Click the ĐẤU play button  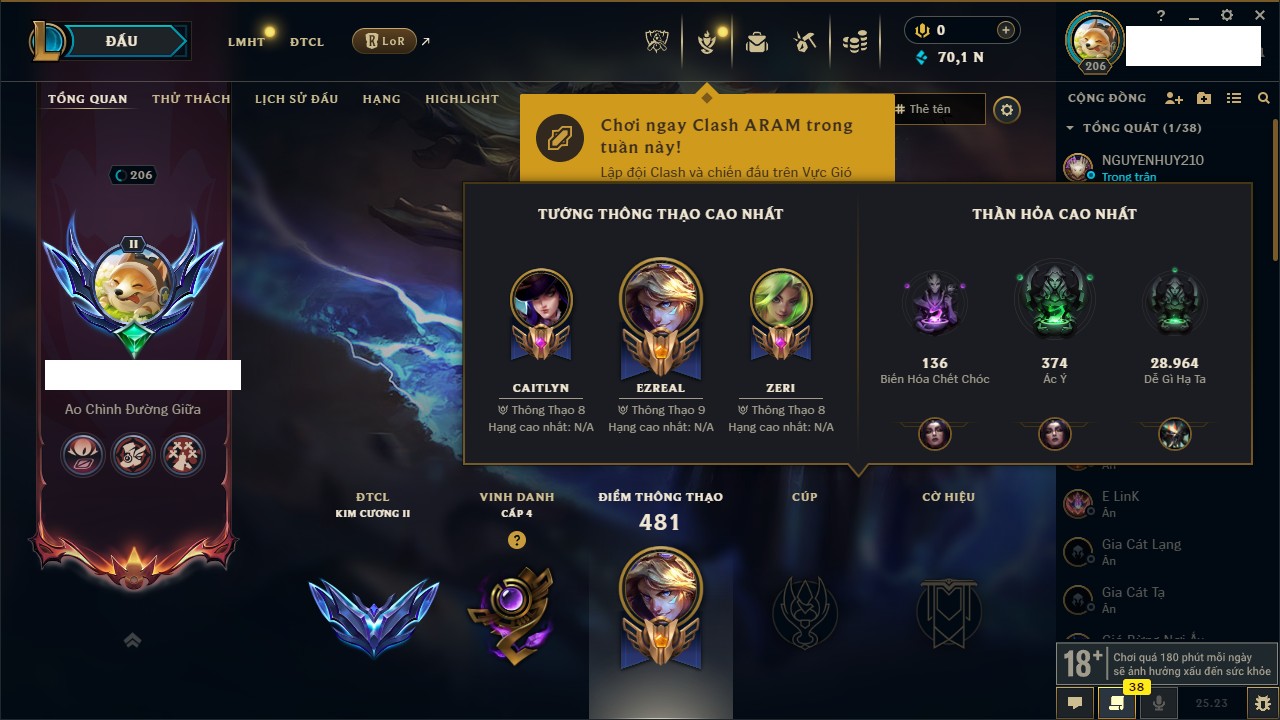[x=122, y=41]
